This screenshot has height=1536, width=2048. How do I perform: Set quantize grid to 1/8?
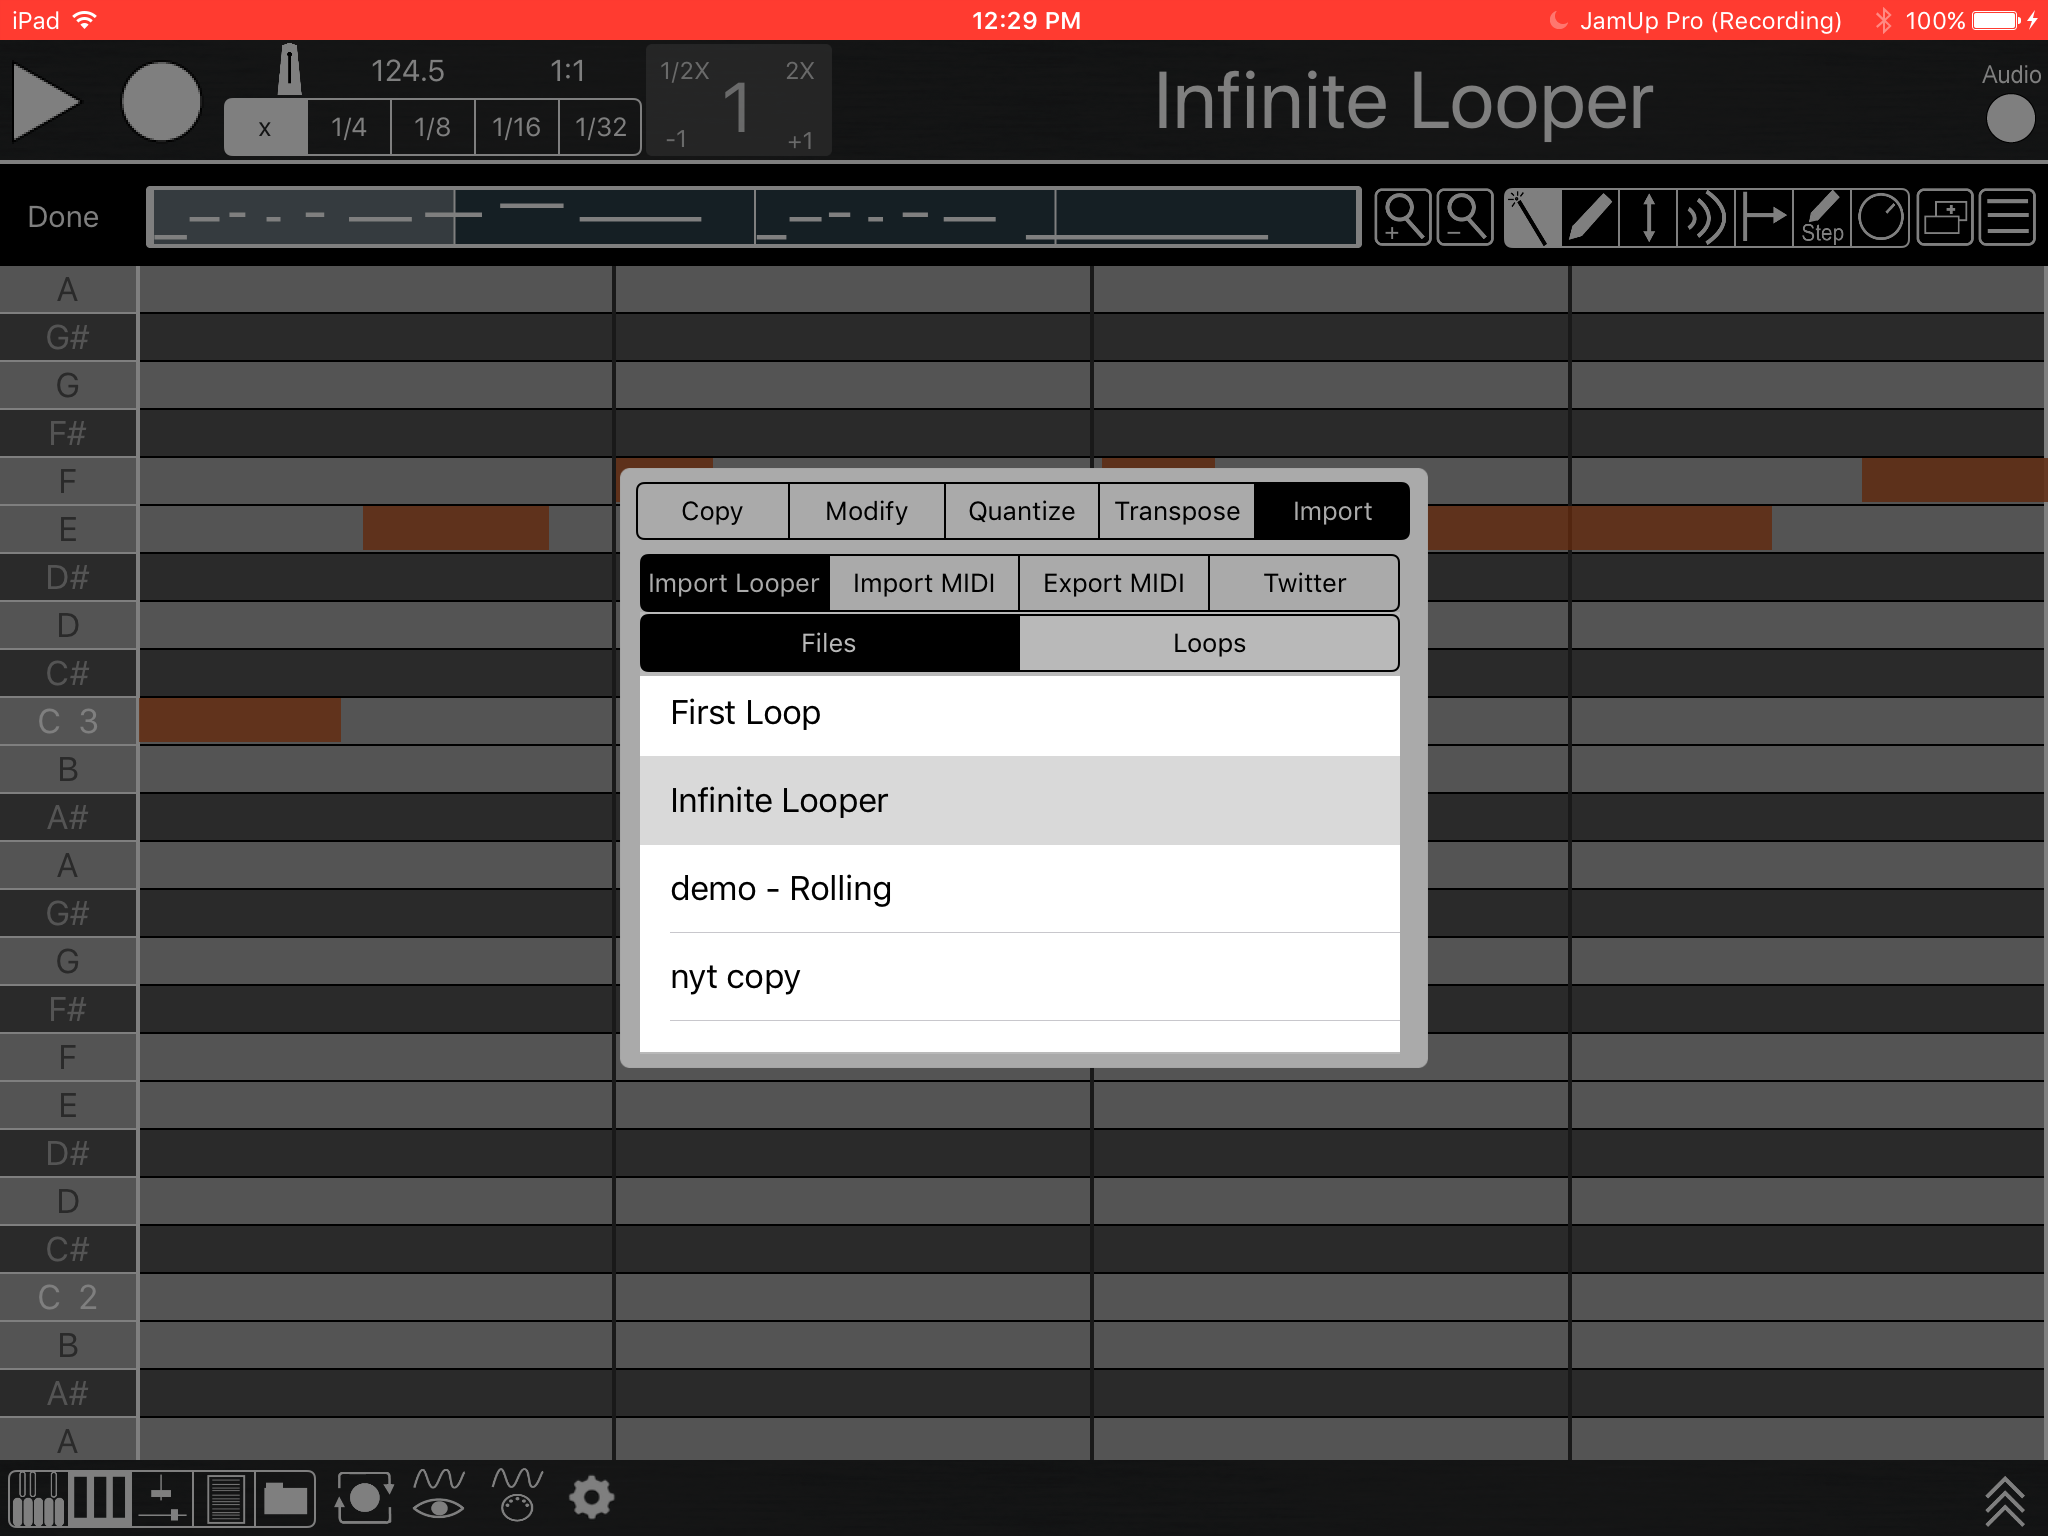pos(433,127)
